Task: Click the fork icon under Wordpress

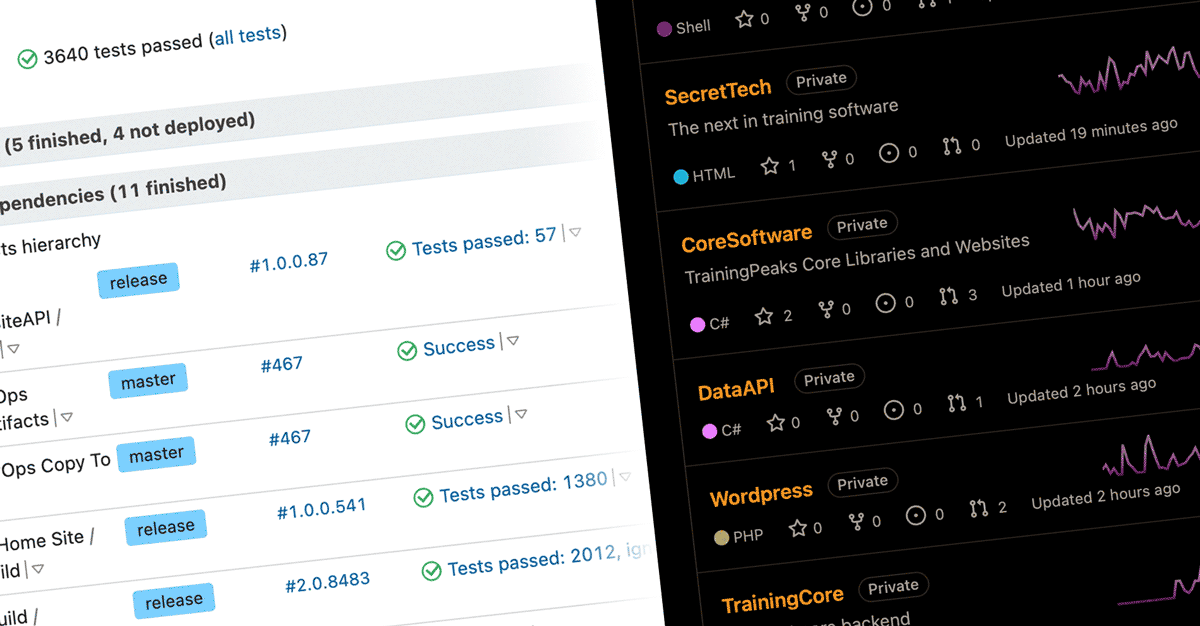Action: tap(856, 522)
